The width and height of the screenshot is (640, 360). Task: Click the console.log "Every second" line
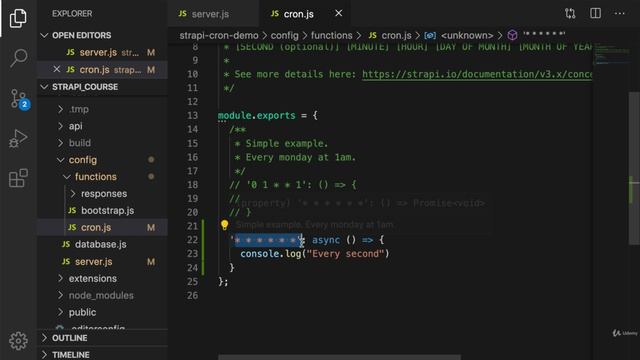[315, 254]
